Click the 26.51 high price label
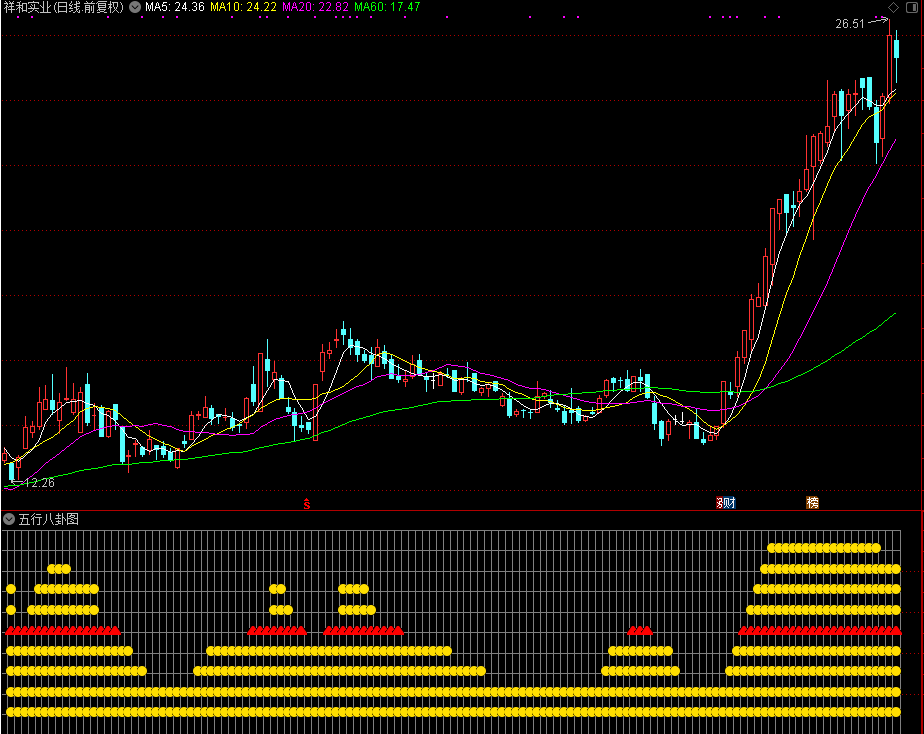This screenshot has width=924, height=734. [x=851, y=24]
